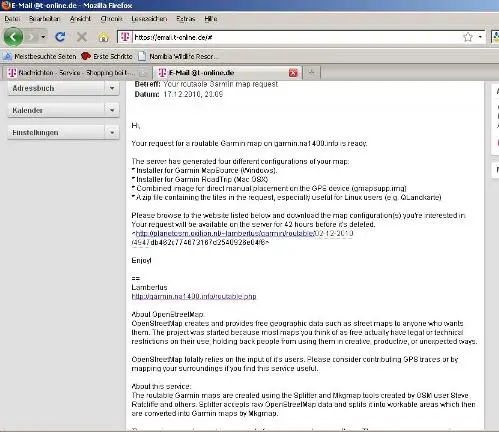This screenshot has width=499, height=432.
Task: Click the greyed Forward navigation arrow
Action: click(x=31, y=37)
